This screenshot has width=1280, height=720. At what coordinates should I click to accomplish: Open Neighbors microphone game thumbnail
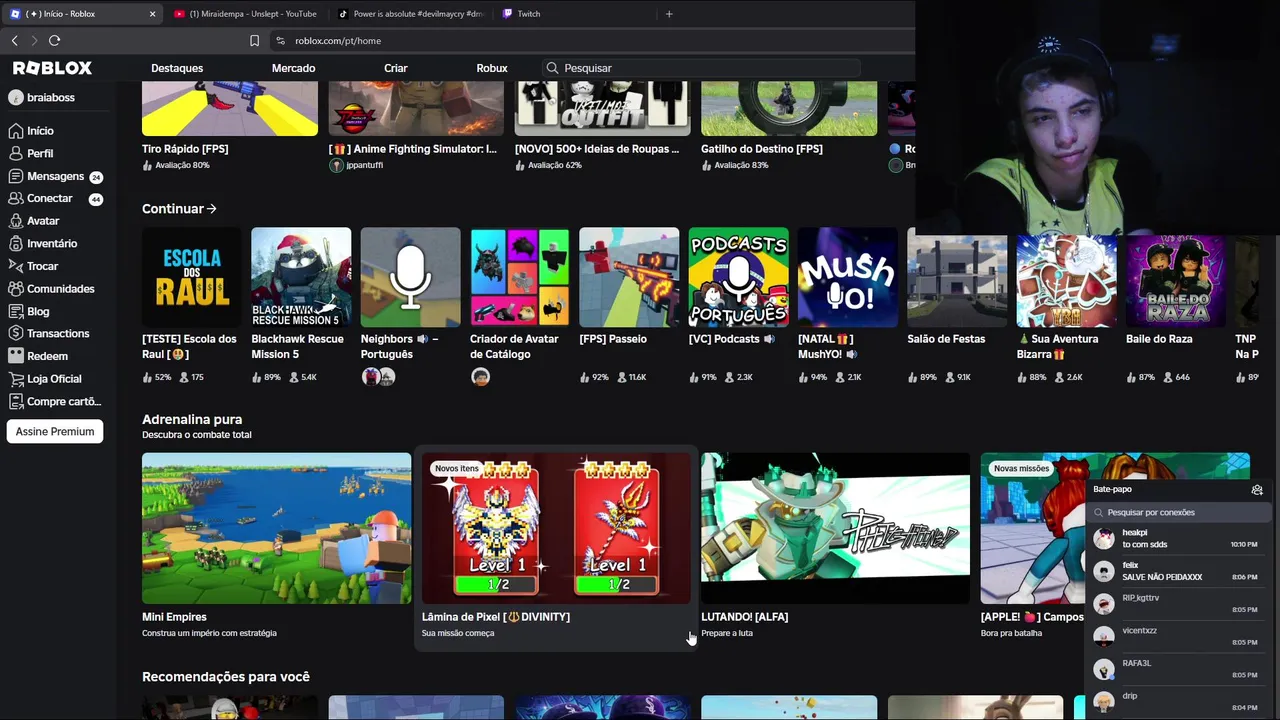[410, 277]
